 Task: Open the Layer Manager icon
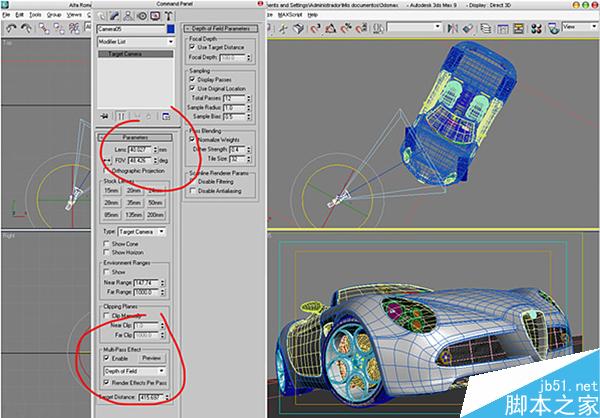486,29
